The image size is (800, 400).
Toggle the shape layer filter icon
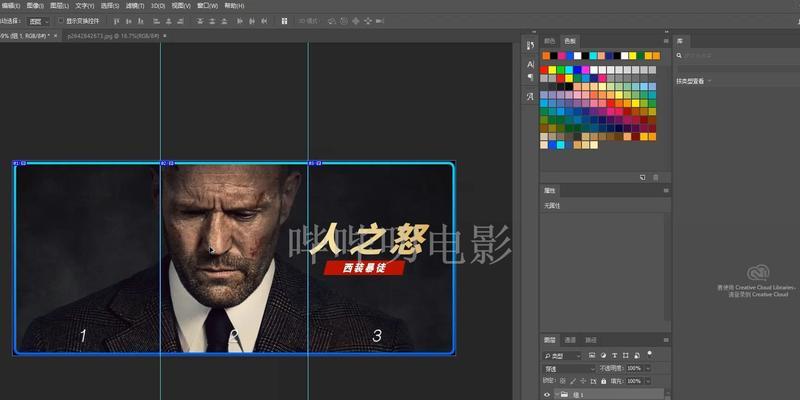[626, 355]
